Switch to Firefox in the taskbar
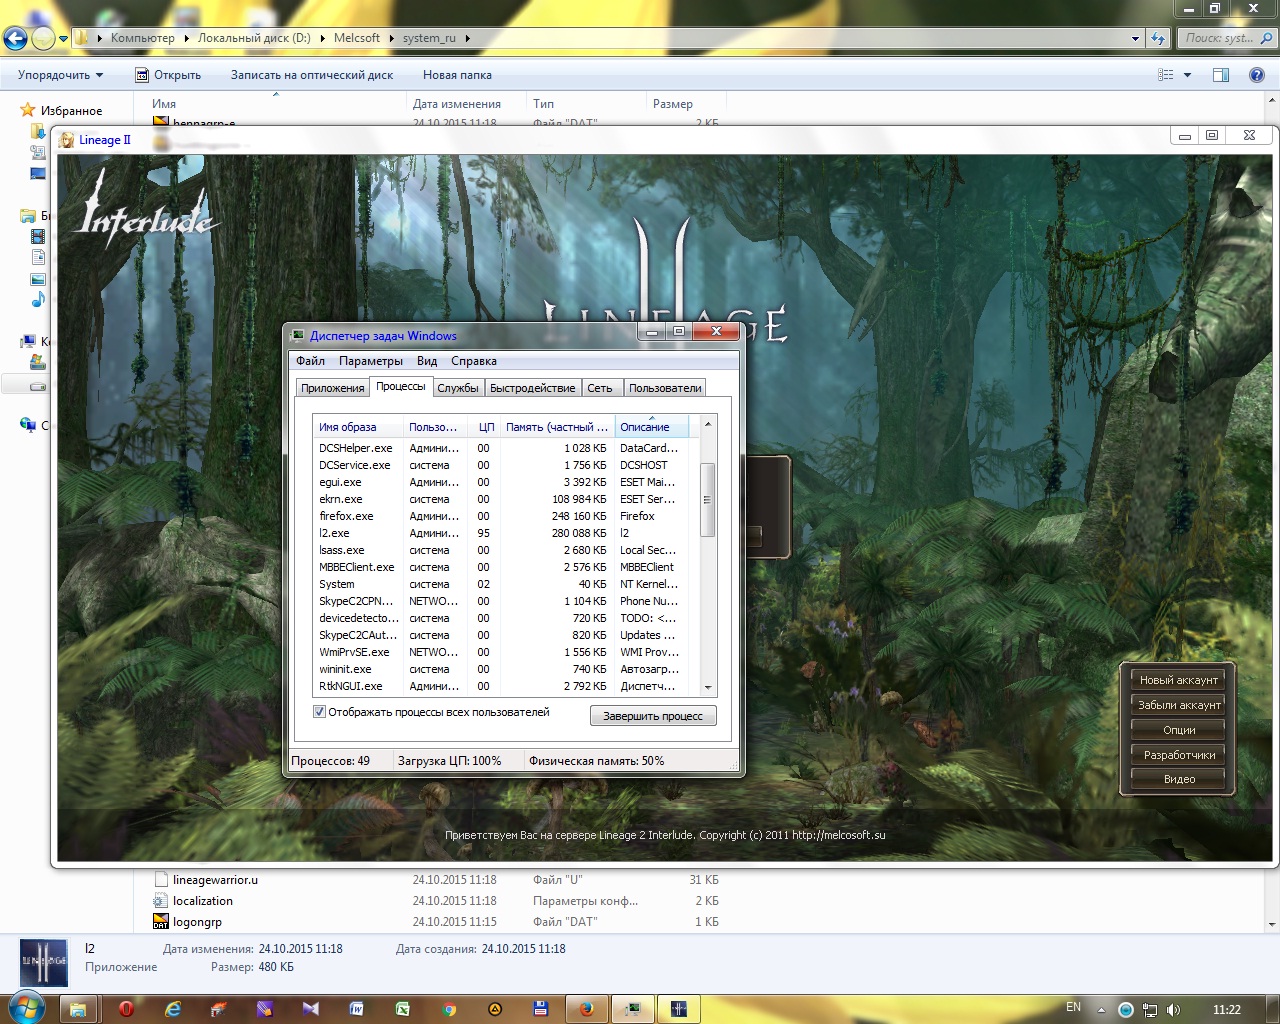 [x=587, y=1009]
